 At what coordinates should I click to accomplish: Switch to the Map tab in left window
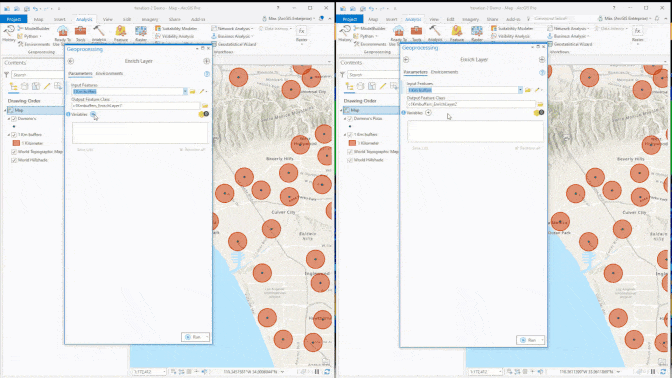coord(39,19)
